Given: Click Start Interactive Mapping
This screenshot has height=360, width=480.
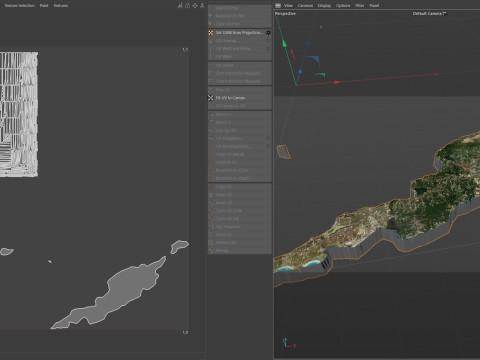Looking at the screenshot, I should 240,73.
